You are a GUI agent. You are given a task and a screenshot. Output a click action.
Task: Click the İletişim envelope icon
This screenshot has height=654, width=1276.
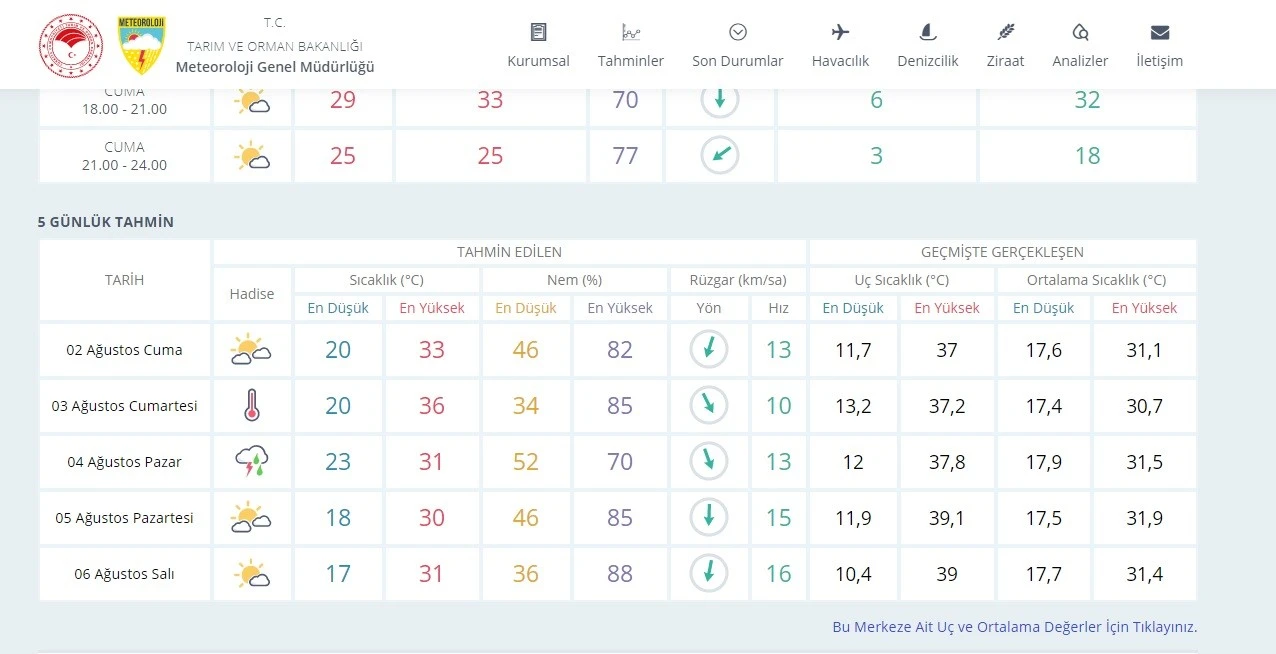(x=1160, y=32)
